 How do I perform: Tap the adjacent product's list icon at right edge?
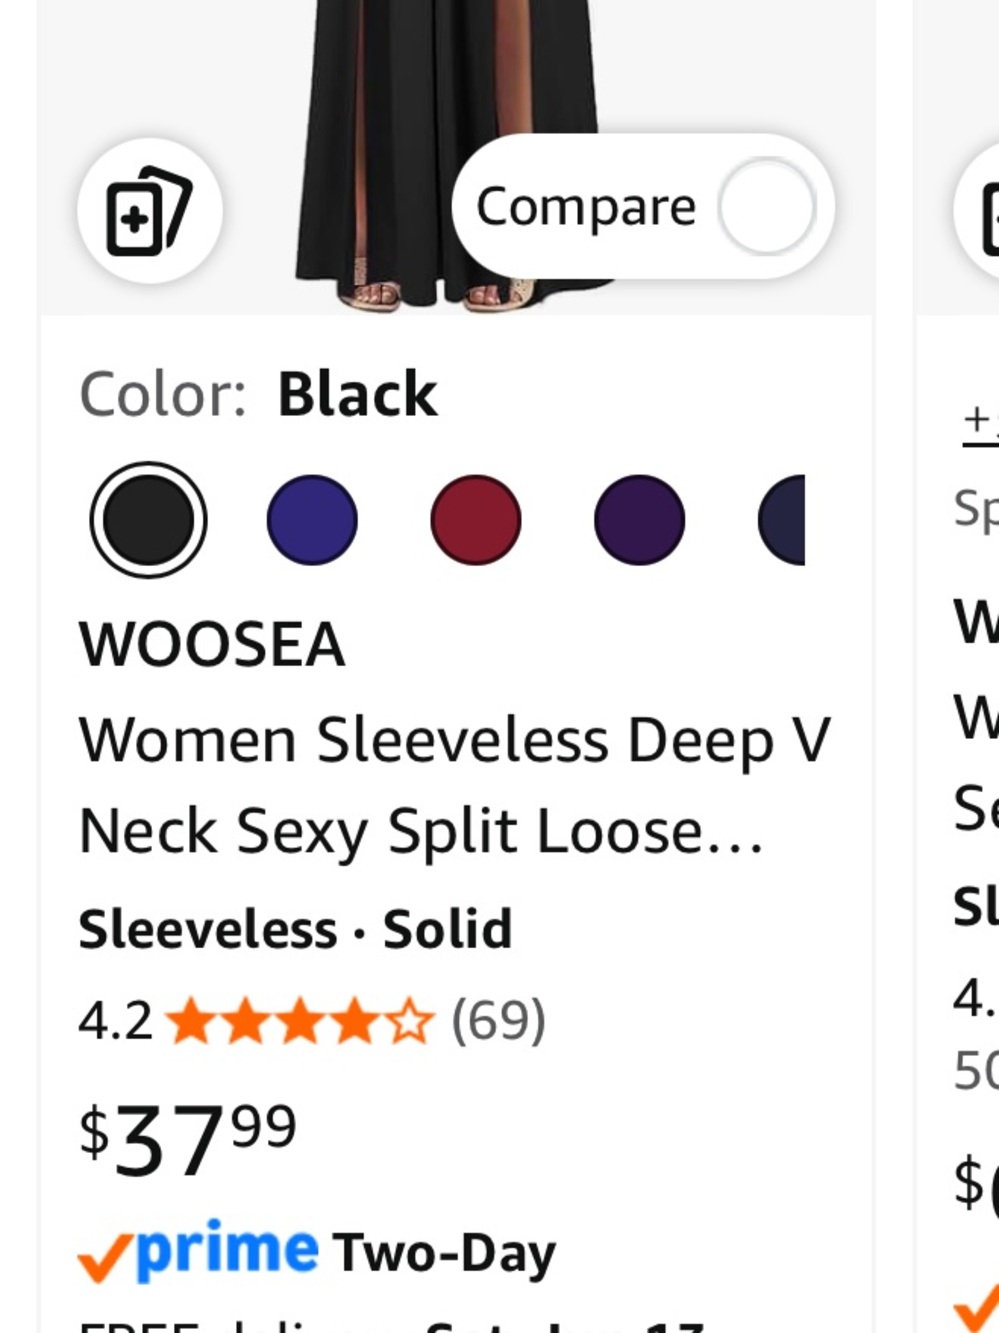pos(977,211)
